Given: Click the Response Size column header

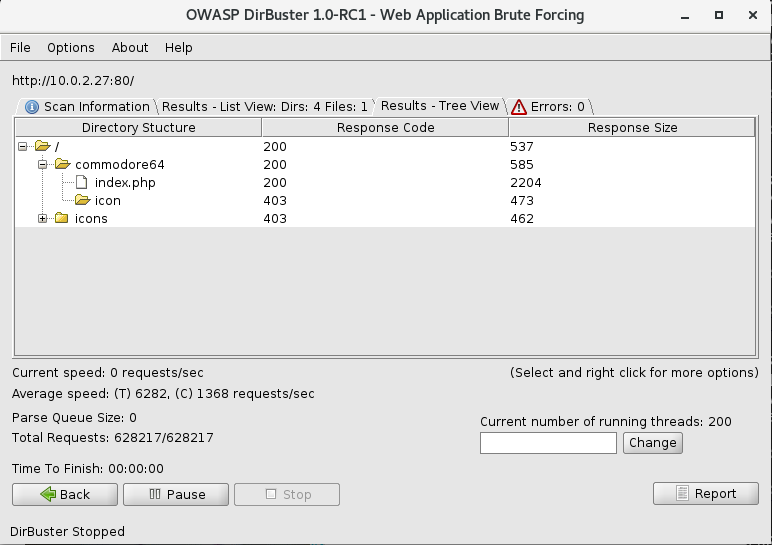Looking at the screenshot, I should pos(632,128).
